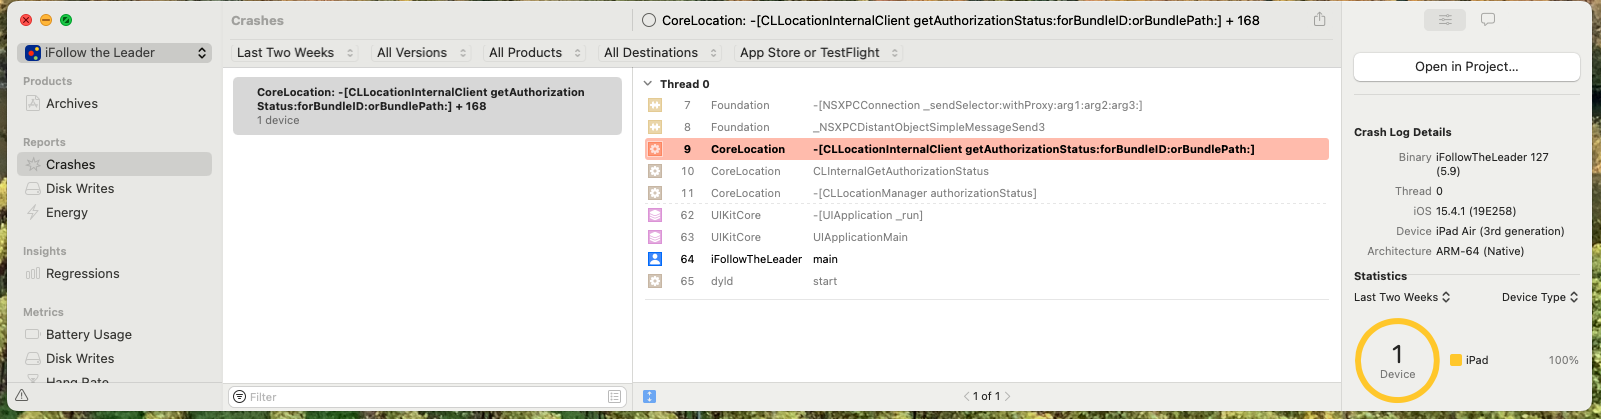The image size is (1601, 419).
Task: Collapse the Thread 0 disclosure
Action: click(648, 84)
